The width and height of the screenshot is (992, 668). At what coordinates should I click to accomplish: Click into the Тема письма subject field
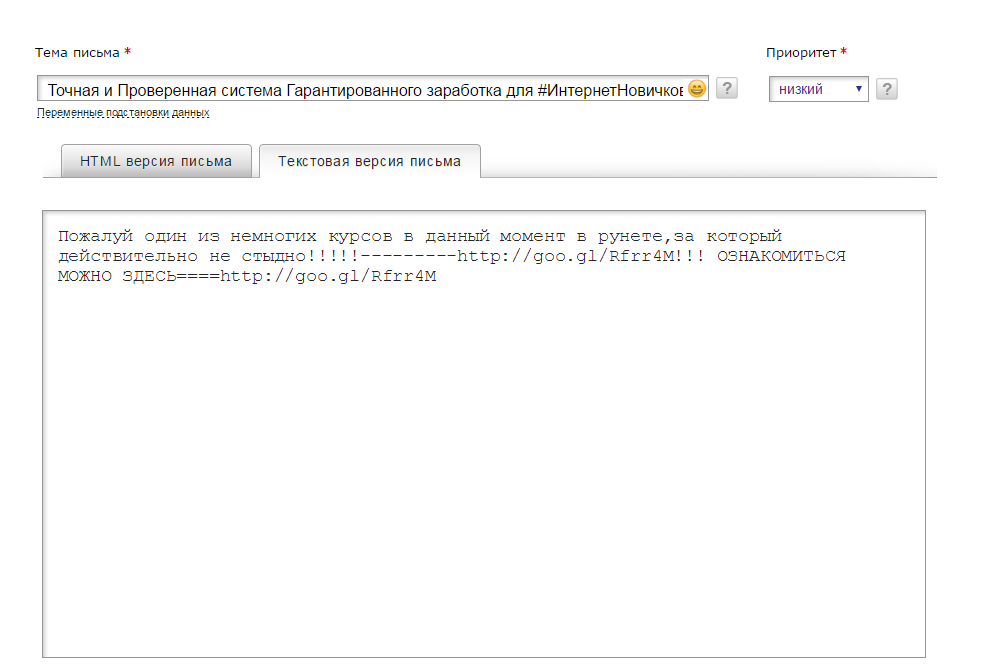pyautogui.click(x=372, y=89)
